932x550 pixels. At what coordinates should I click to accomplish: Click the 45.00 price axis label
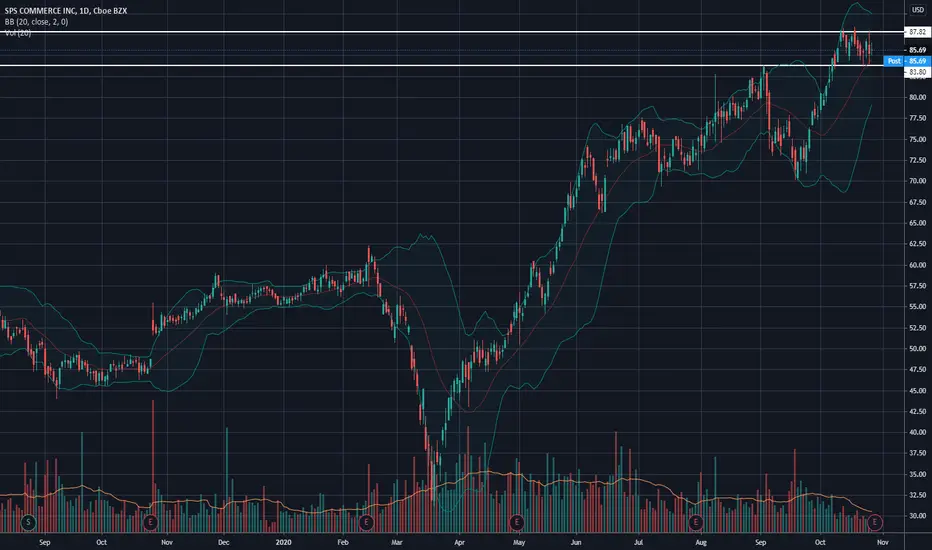pos(918,391)
